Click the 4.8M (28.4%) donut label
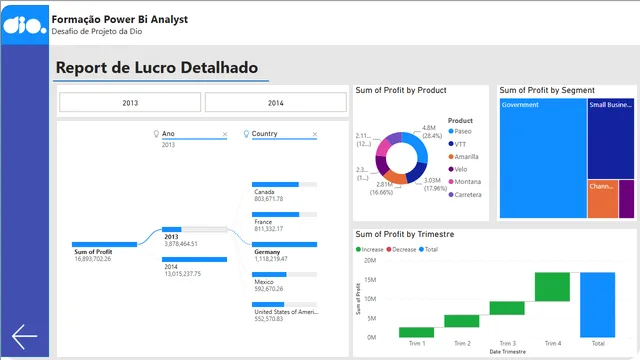The image size is (640, 360). click(432, 131)
